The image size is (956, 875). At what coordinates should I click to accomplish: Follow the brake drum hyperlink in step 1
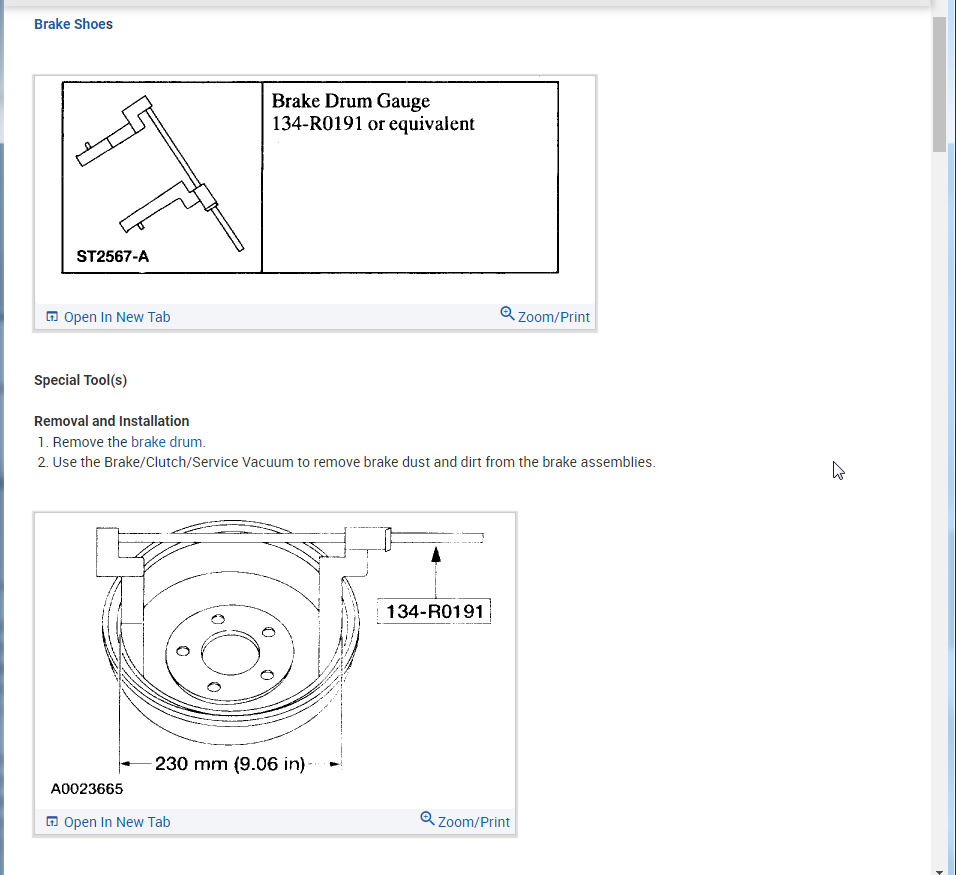click(166, 442)
